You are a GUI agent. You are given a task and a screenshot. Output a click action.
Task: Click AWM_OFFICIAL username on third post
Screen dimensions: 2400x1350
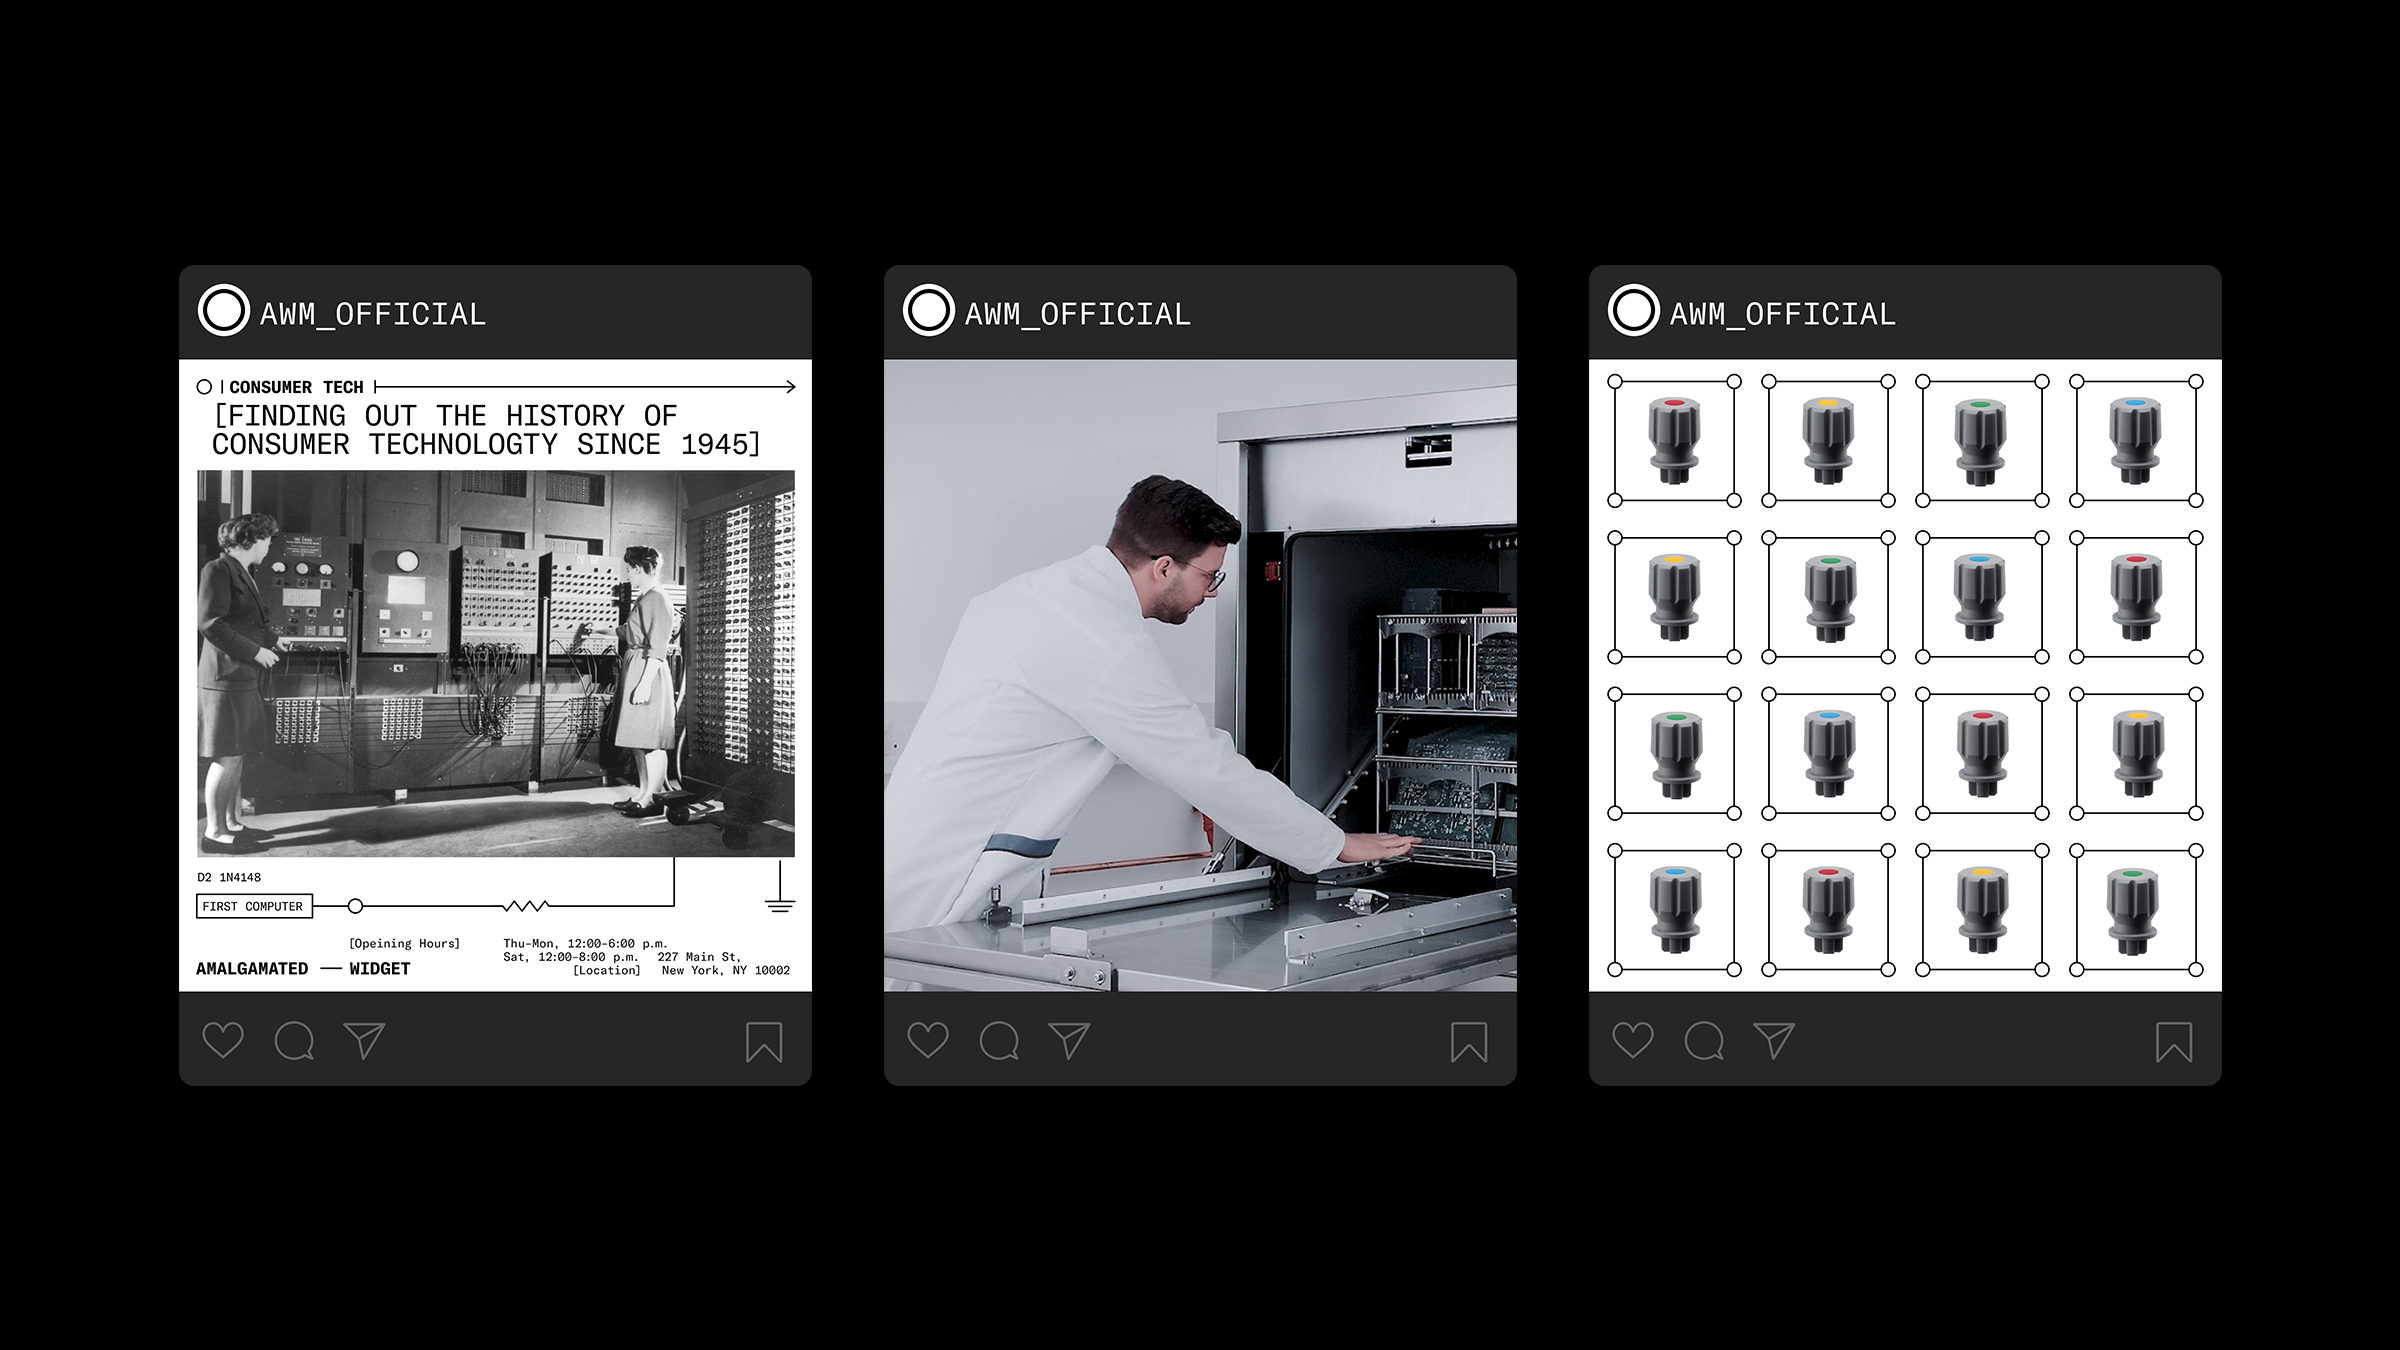1782,314
